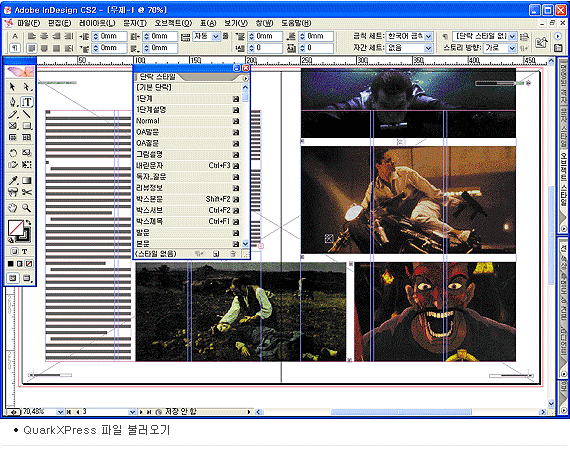The height and width of the screenshot is (451, 570).
Task: Click the horizontal grid frame tool
Action: (13, 137)
